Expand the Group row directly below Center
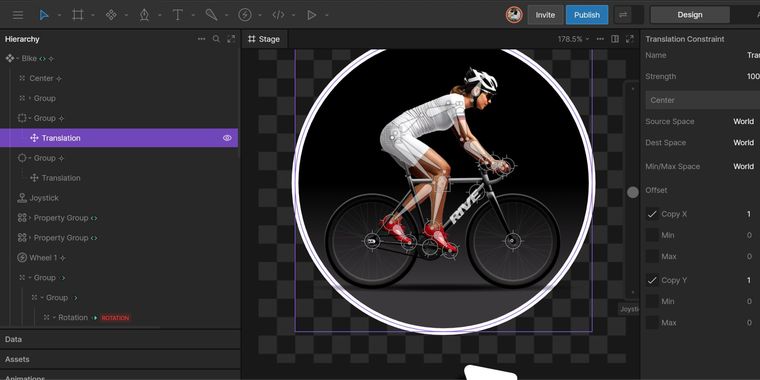The image size is (760, 380). pos(30,98)
